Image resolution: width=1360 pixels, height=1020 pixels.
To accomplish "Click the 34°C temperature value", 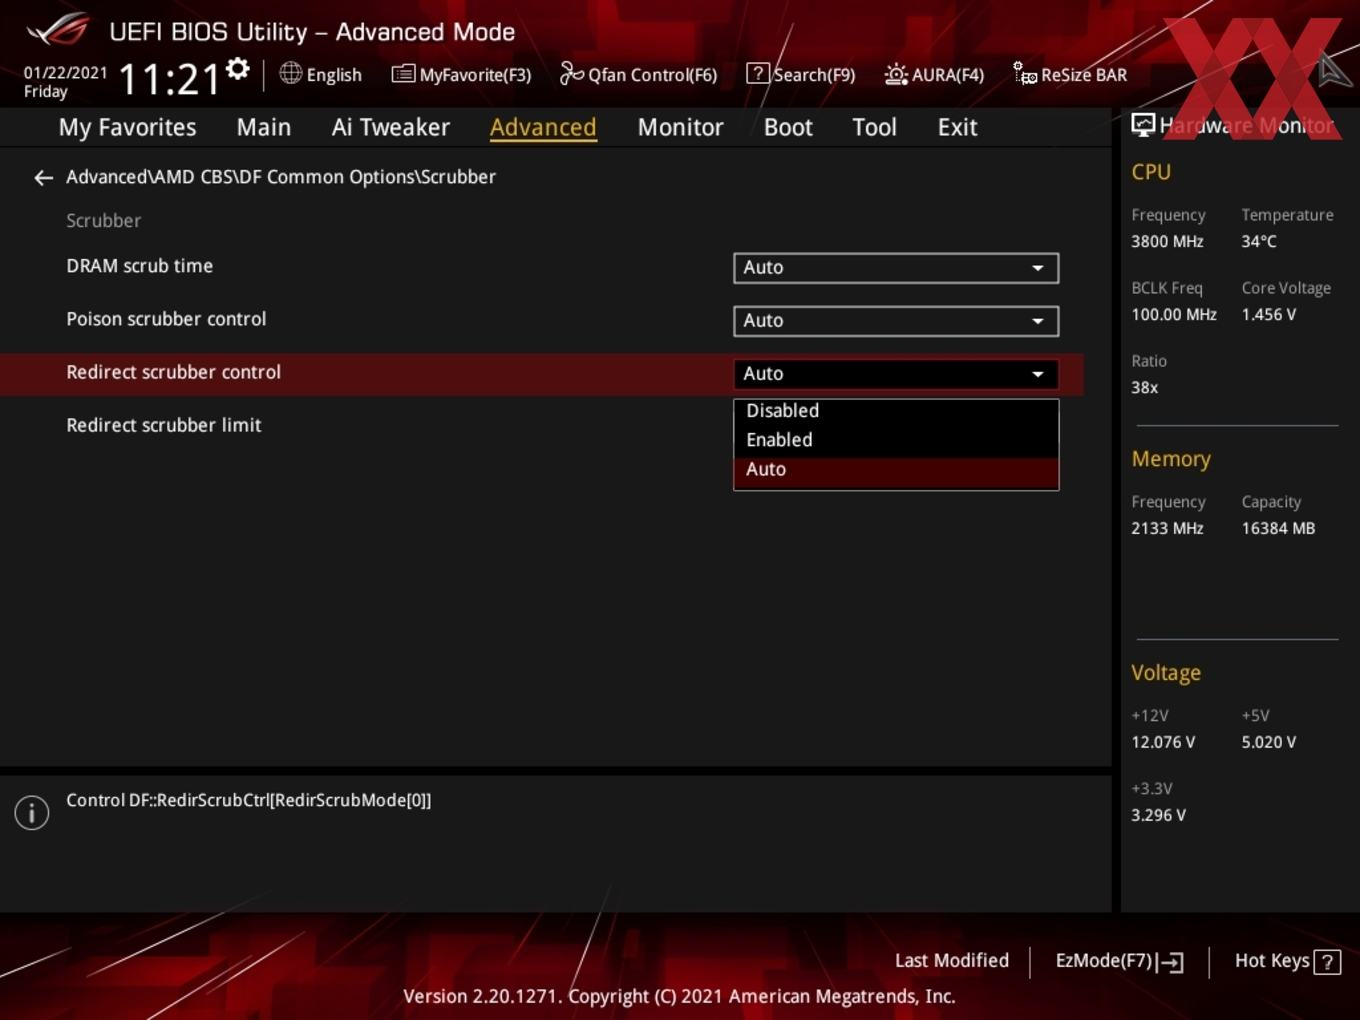I will point(1259,242).
